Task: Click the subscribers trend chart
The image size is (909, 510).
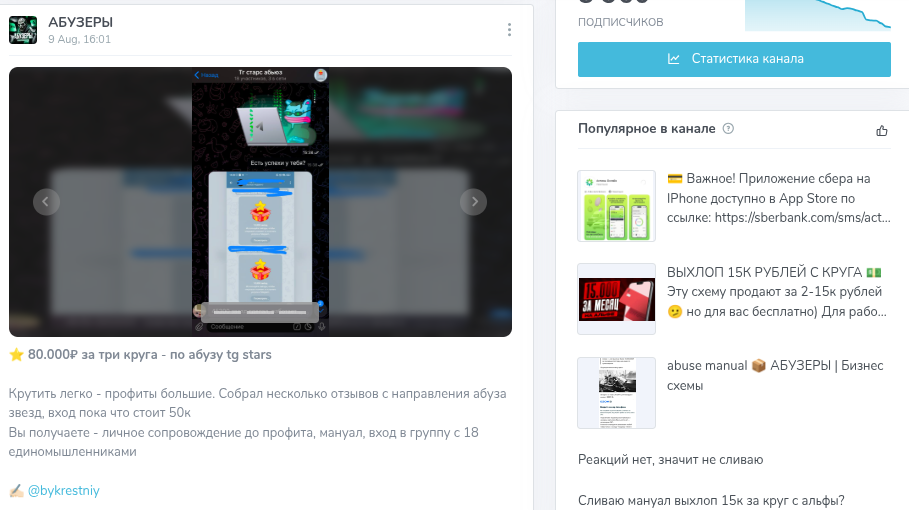Action: coord(817,15)
